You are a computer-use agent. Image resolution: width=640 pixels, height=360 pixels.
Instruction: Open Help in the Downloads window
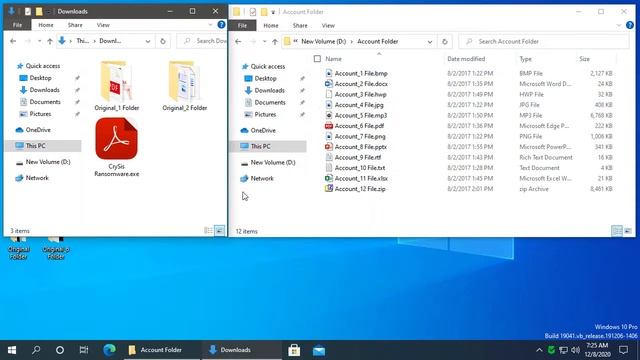(x=221, y=25)
